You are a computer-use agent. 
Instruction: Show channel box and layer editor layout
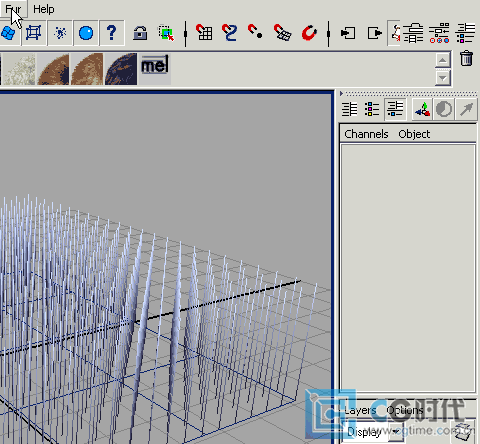[395, 109]
